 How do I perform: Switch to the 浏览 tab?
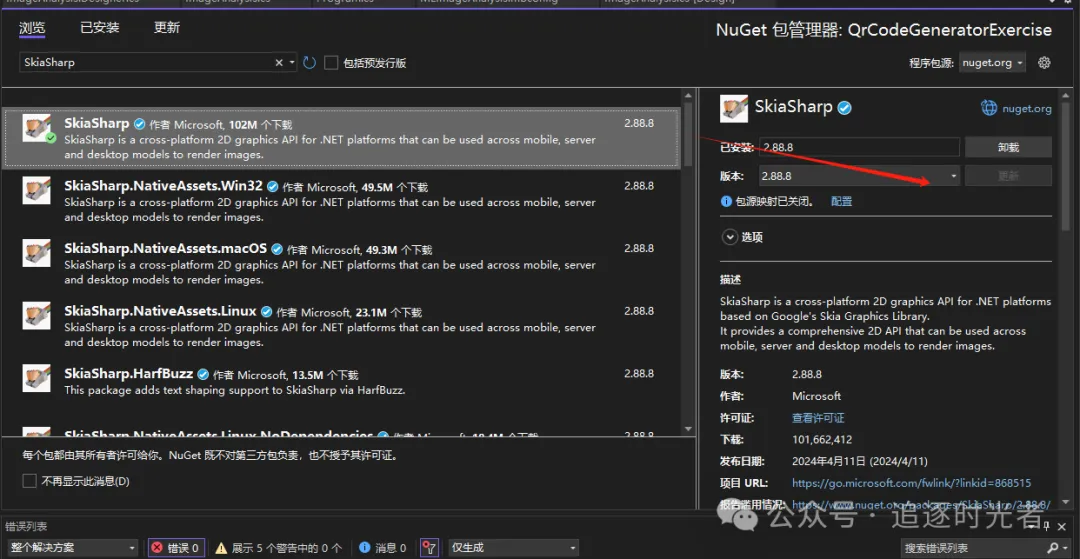pyautogui.click(x=32, y=28)
